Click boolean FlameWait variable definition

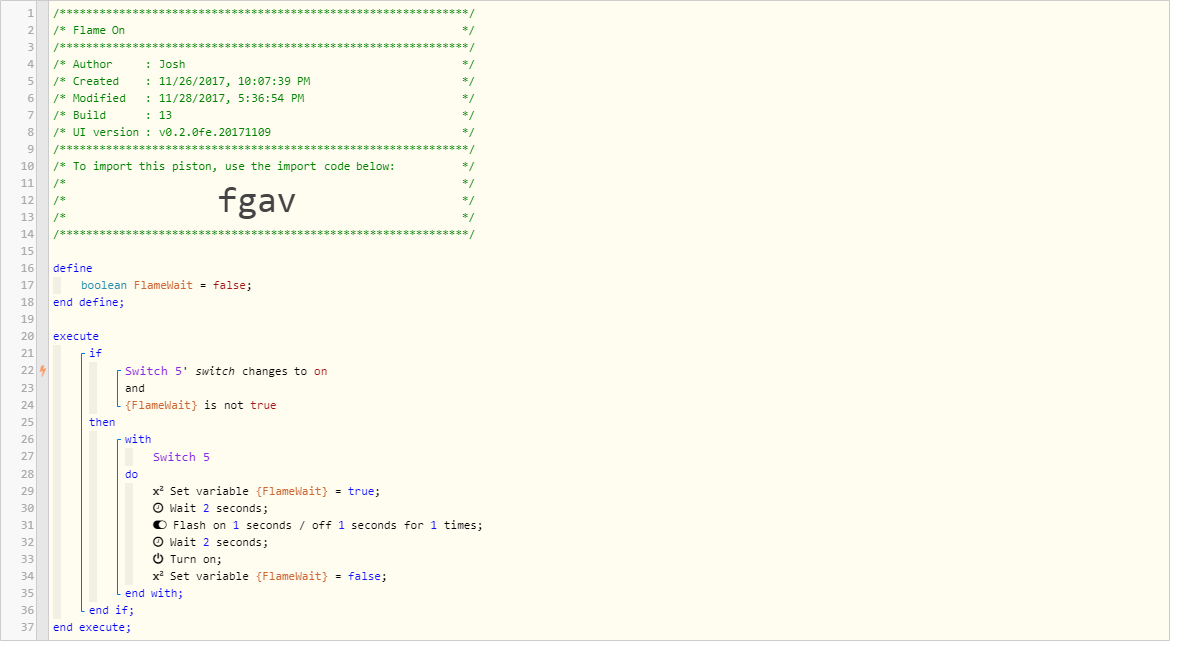[x=166, y=285]
